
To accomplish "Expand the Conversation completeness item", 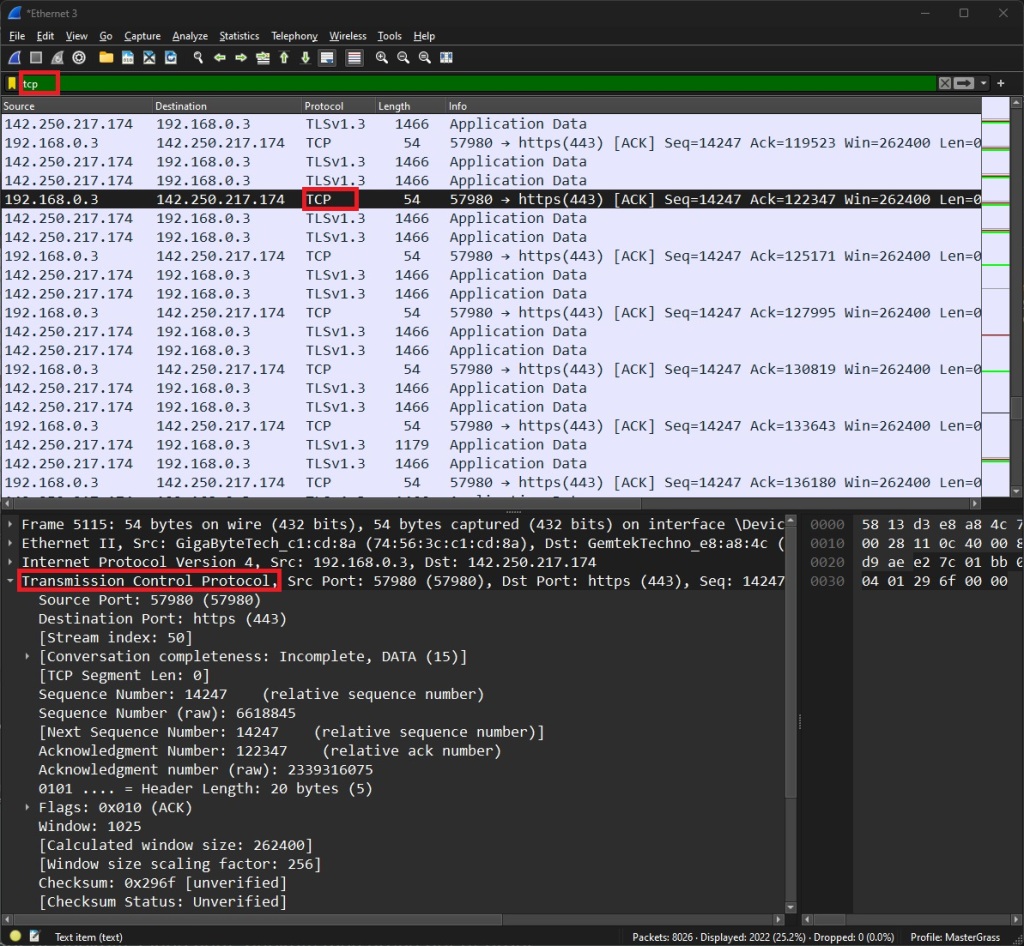I will (28, 657).
